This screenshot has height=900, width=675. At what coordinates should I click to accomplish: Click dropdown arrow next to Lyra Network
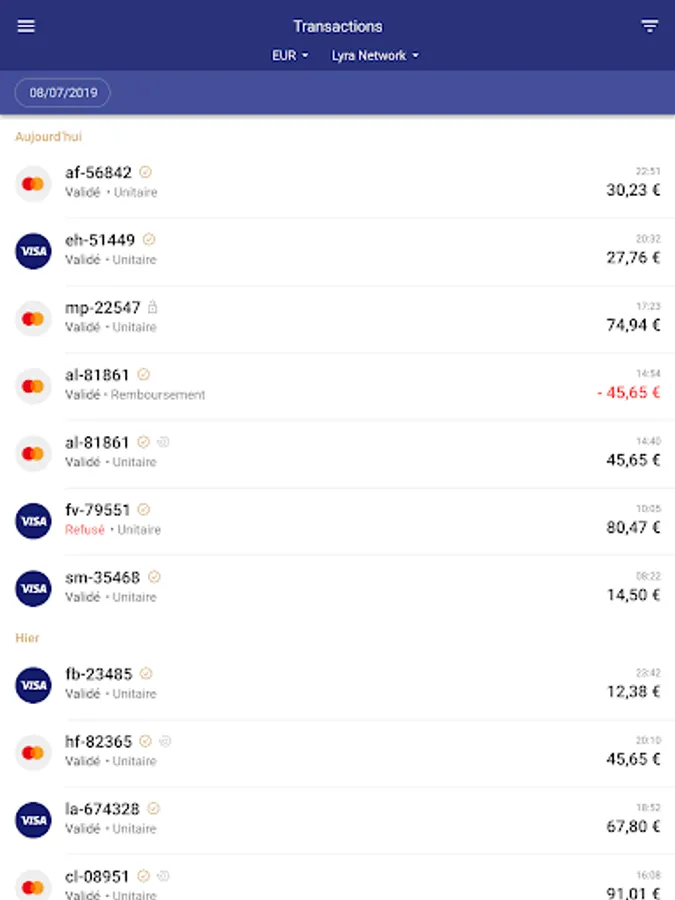416,56
